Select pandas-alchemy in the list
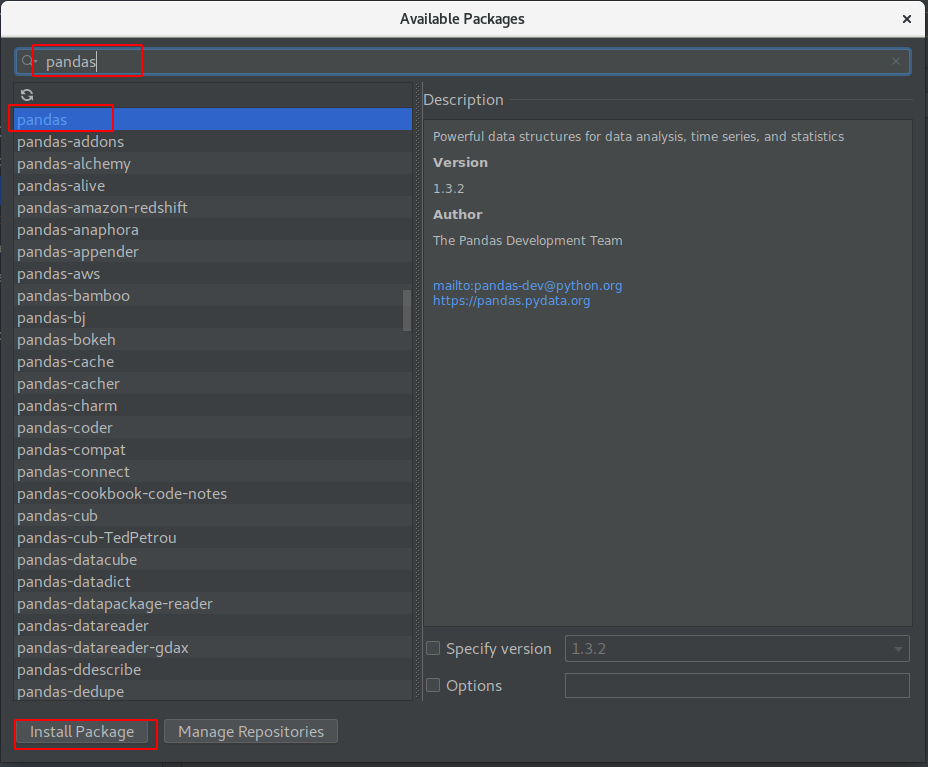The image size is (928, 767). point(213,163)
